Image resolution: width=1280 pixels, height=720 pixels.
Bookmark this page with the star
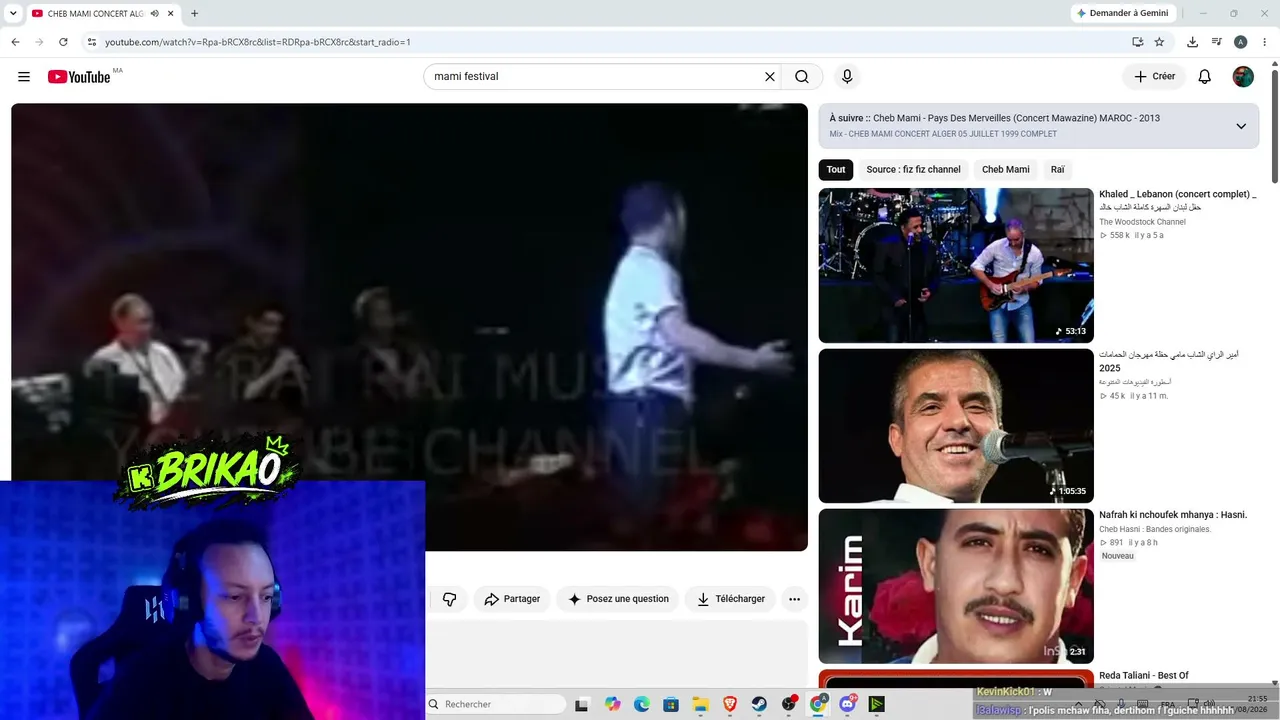1159,42
